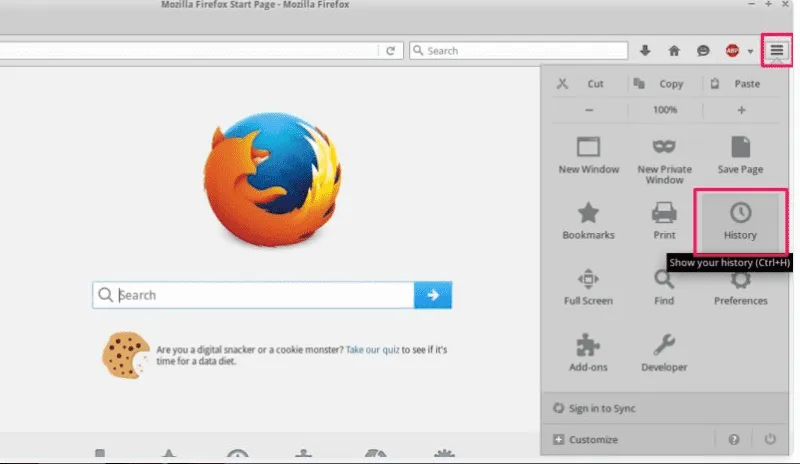Click Sign in to Sync

602,408
